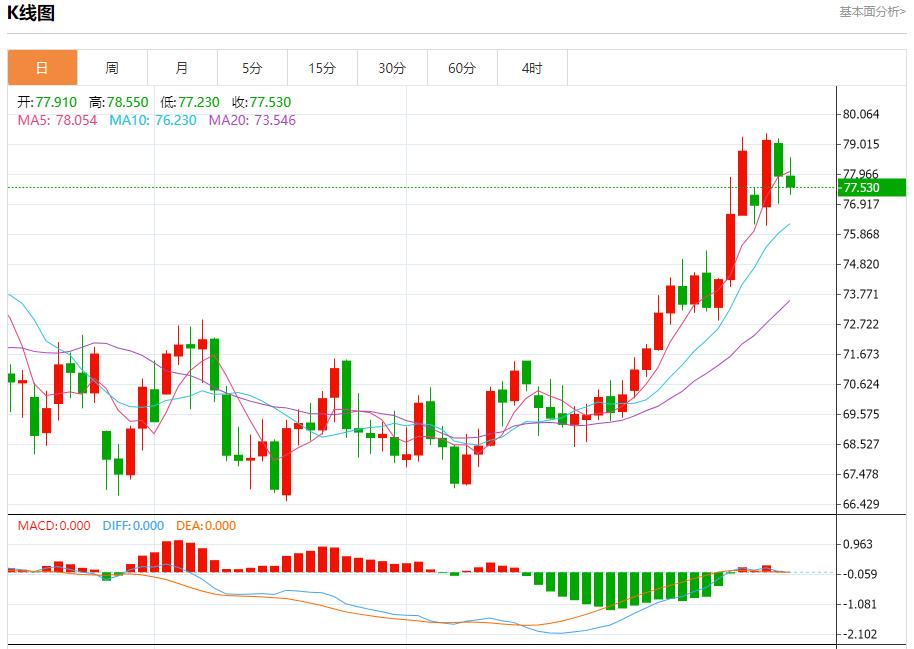Switch to the 月 monthly tab
The width and height of the screenshot is (914, 649).
pyautogui.click(x=182, y=68)
